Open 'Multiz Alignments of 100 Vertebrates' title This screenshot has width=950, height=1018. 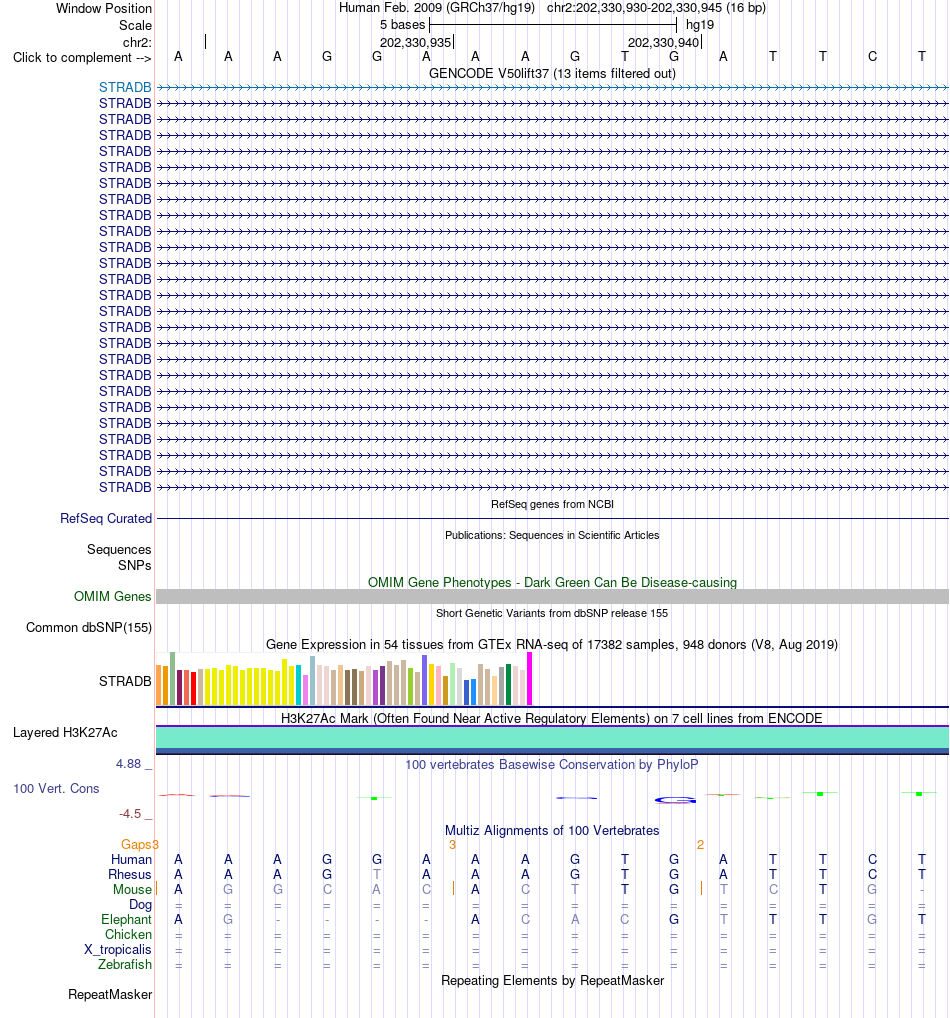[552, 830]
